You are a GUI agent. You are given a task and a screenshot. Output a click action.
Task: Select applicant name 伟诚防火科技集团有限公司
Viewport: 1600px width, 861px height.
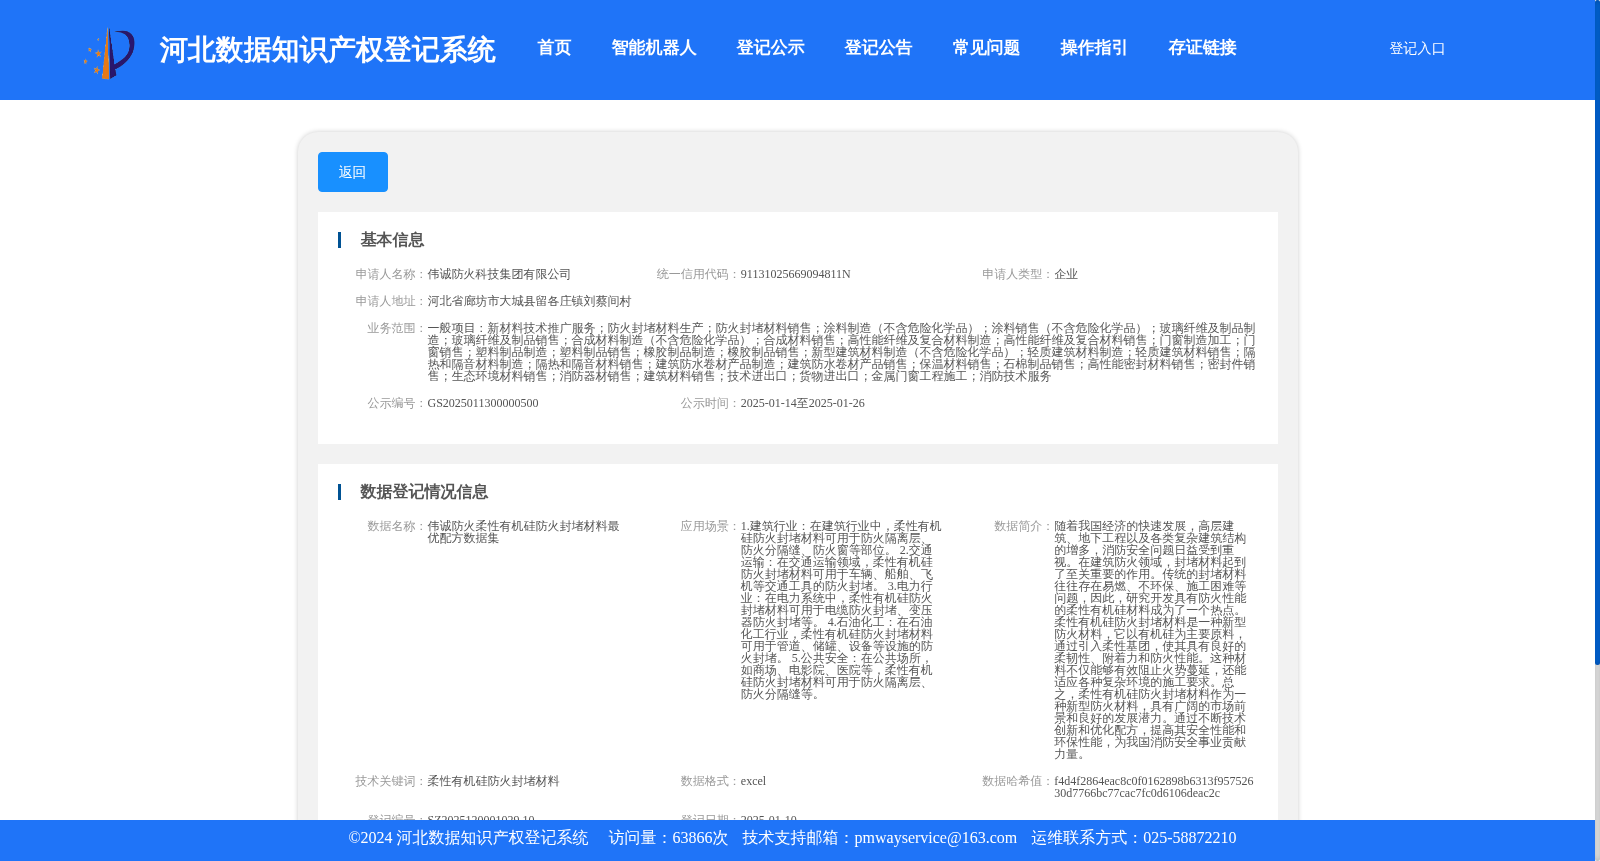[499, 274]
